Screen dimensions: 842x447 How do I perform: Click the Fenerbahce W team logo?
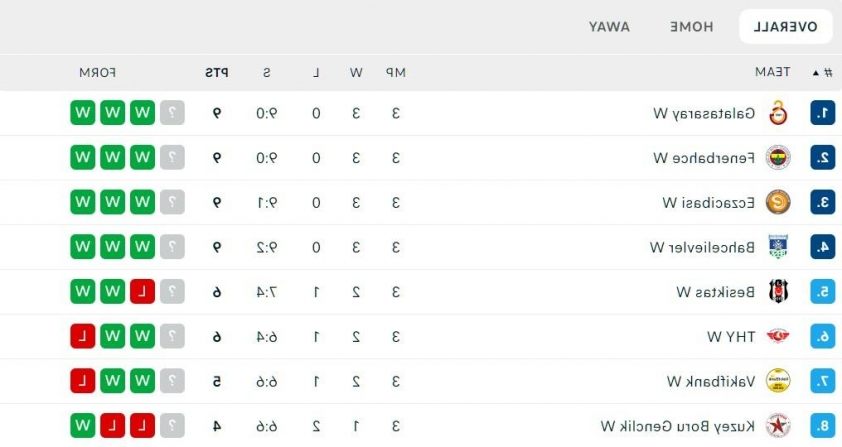778,157
